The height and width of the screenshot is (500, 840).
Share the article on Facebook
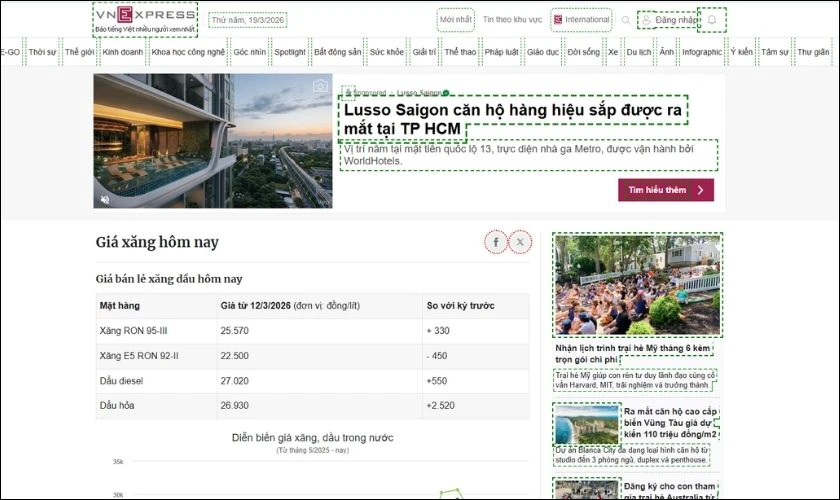496,242
